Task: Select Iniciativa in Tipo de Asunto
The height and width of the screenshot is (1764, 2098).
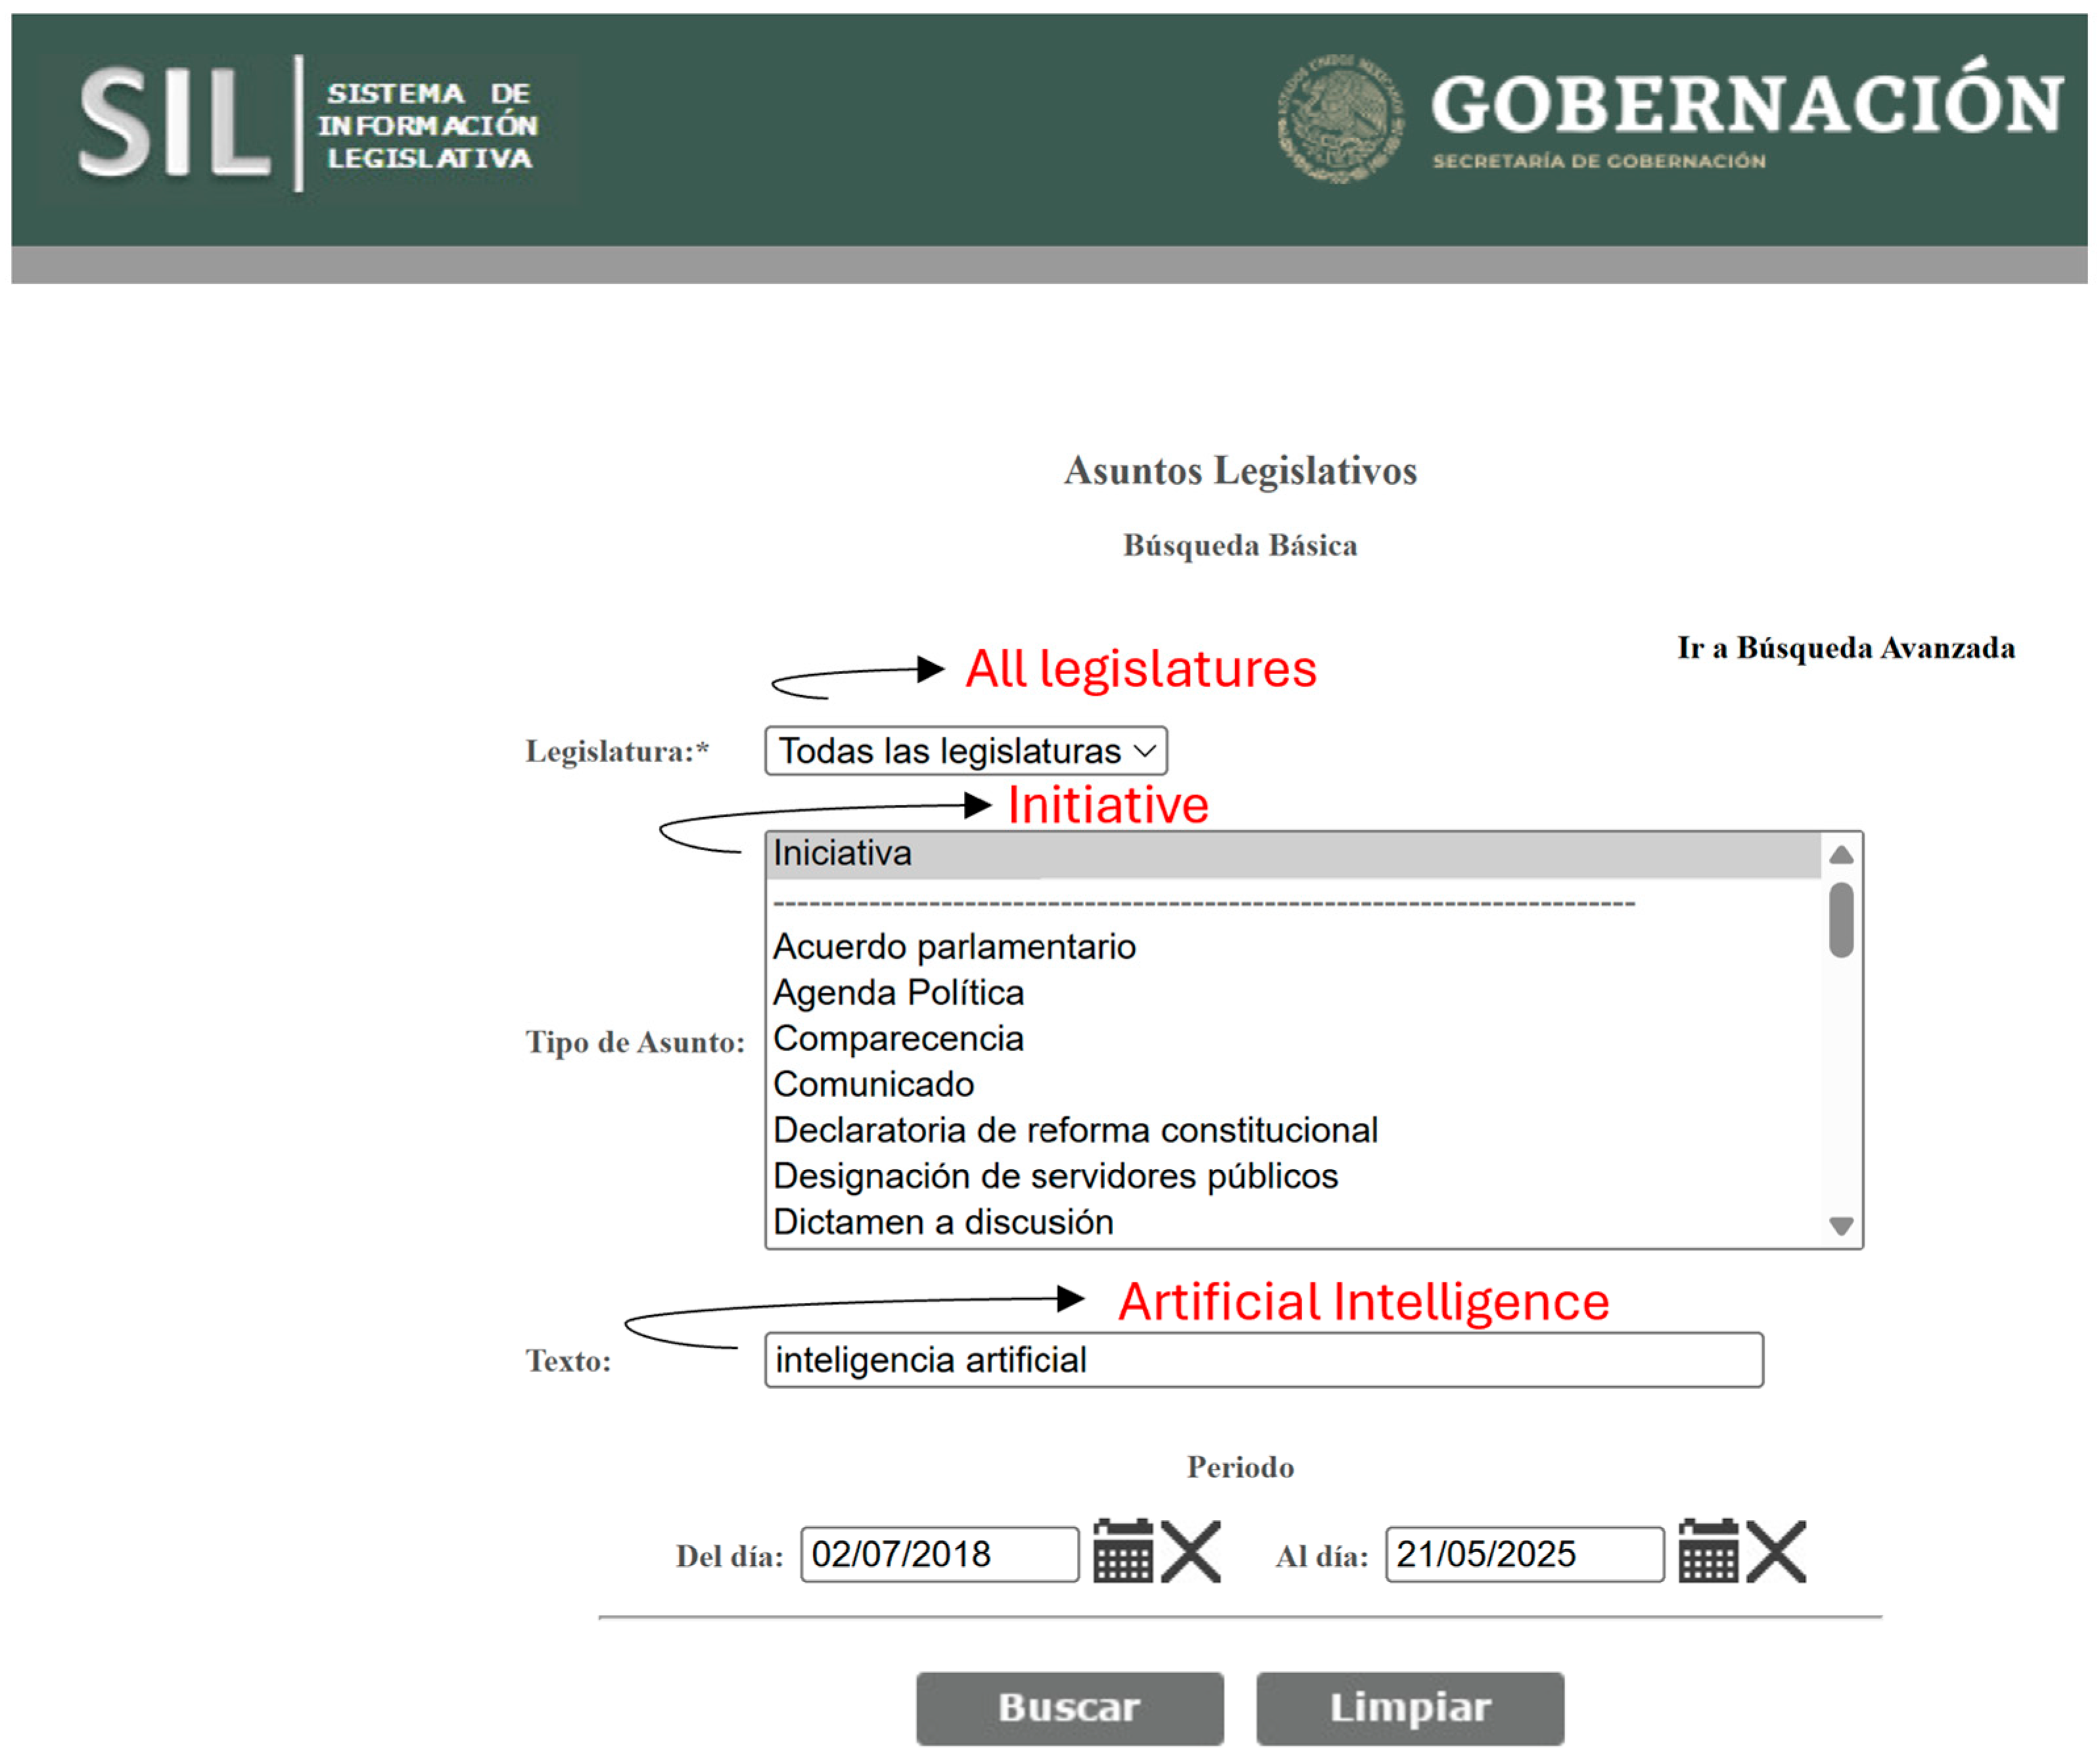Action: (x=843, y=854)
